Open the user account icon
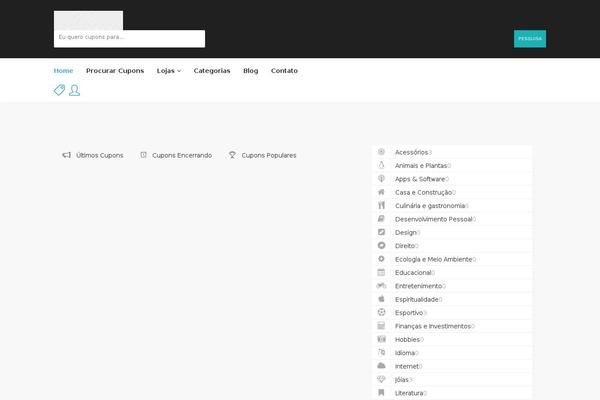 click(75, 90)
